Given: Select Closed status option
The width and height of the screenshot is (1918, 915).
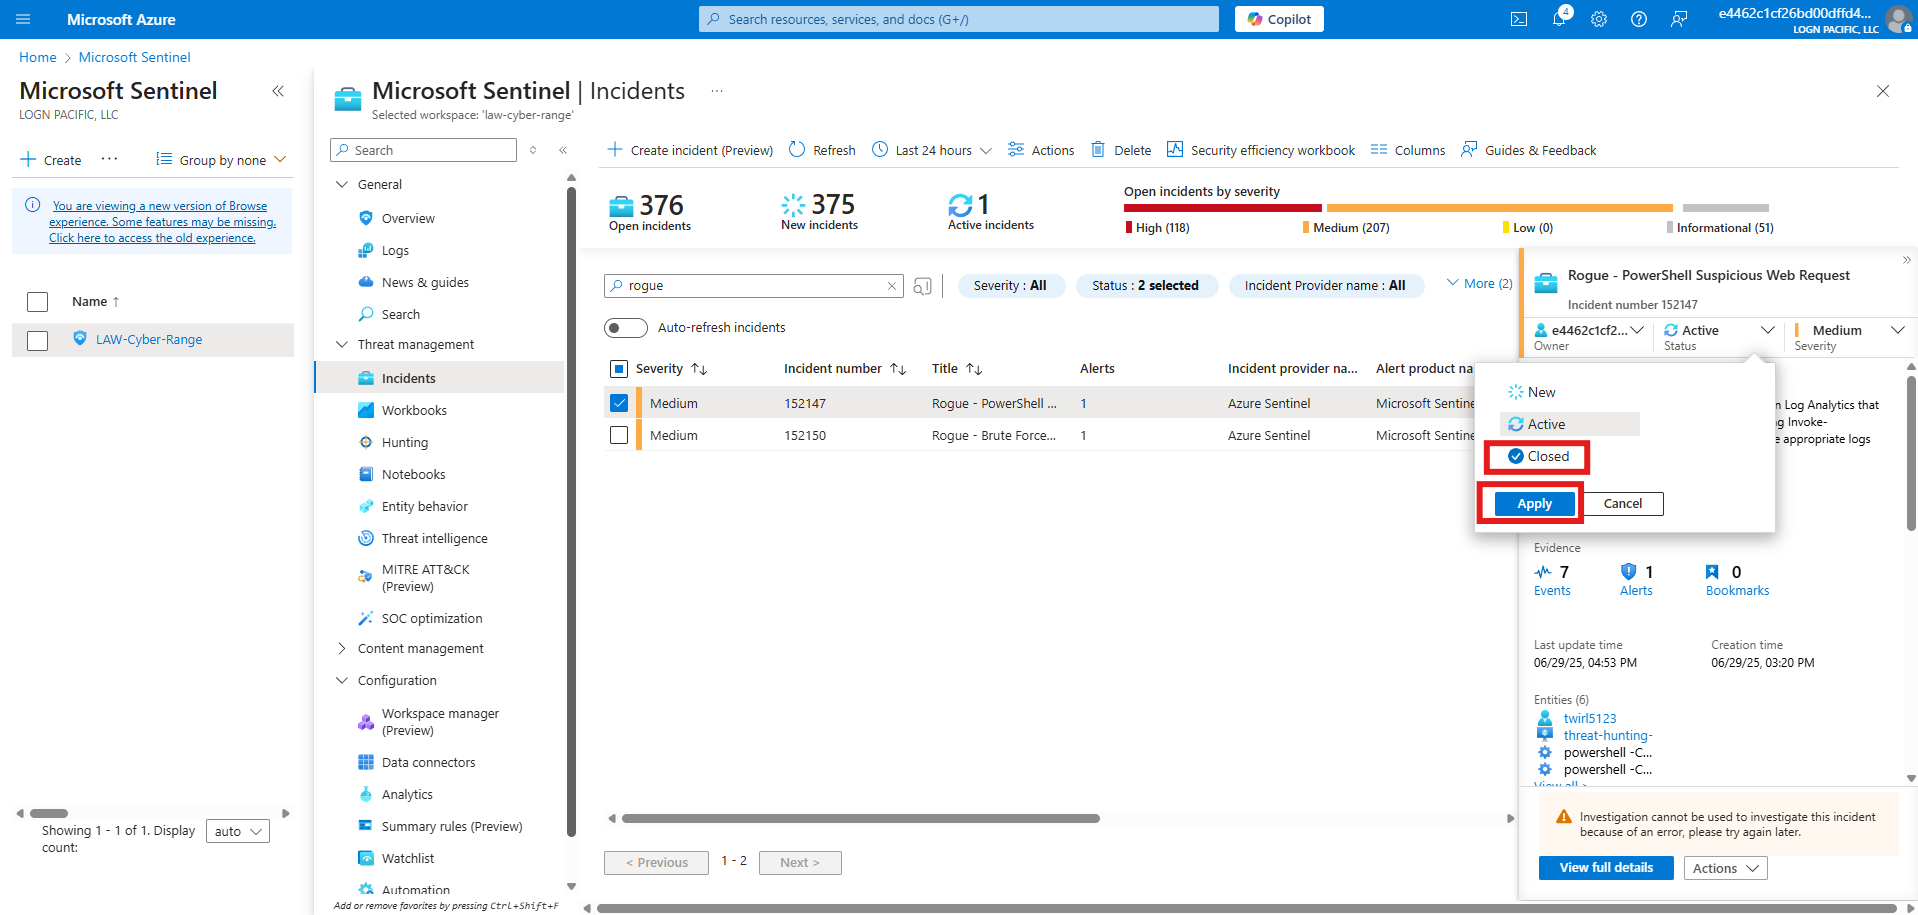Looking at the screenshot, I should click(1538, 456).
